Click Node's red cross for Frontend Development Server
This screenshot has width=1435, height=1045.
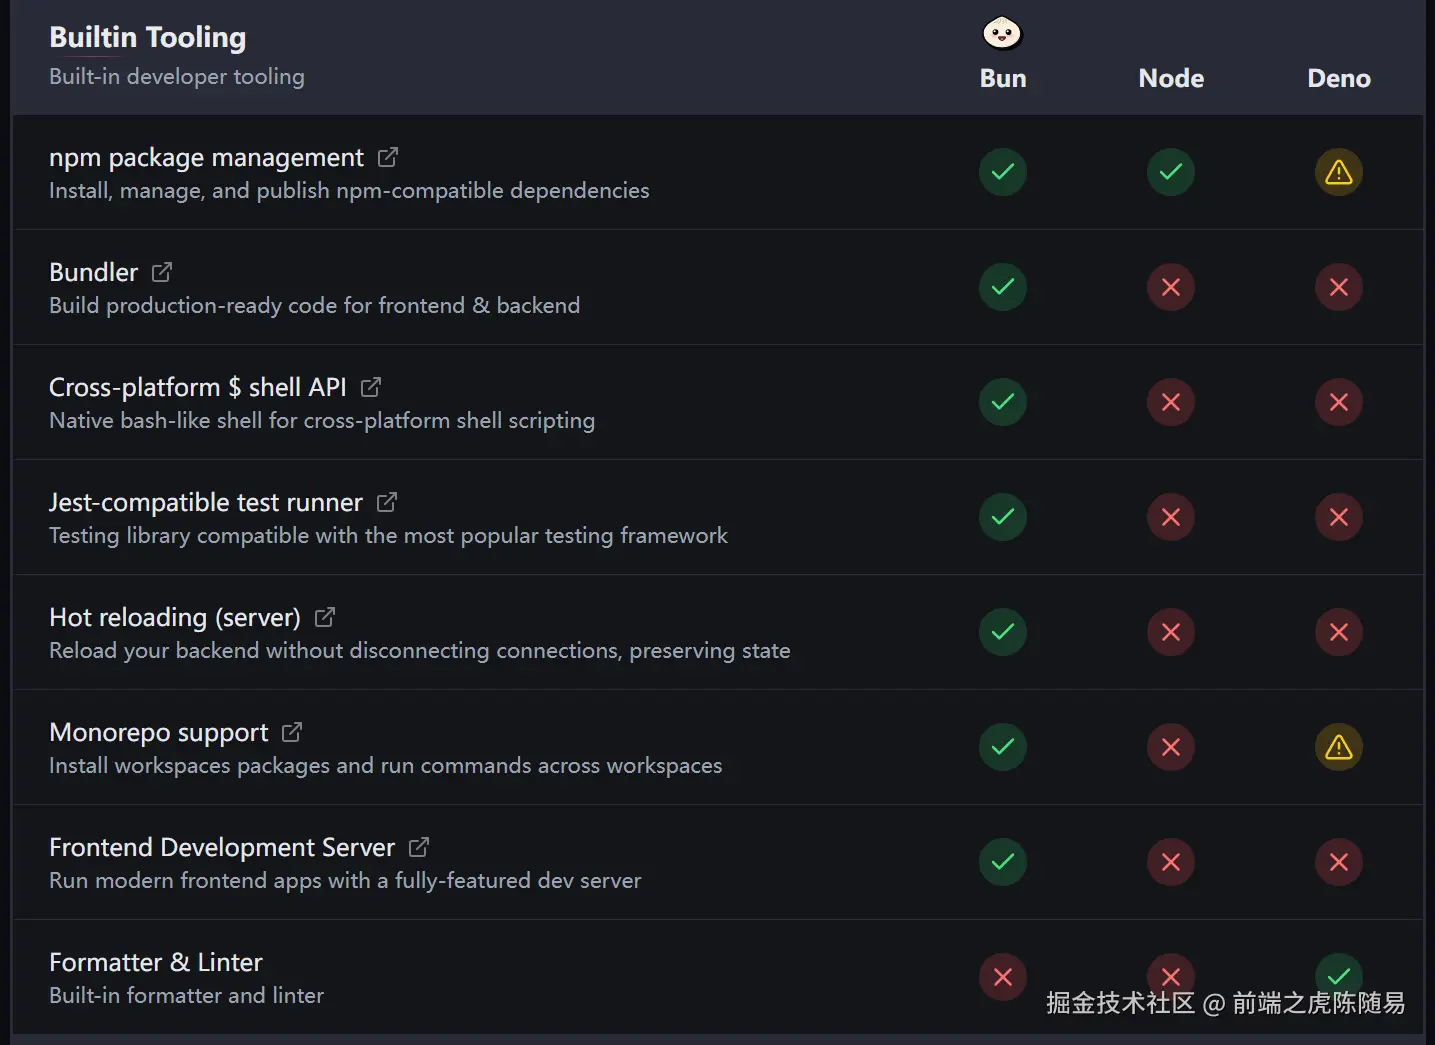(x=1171, y=862)
